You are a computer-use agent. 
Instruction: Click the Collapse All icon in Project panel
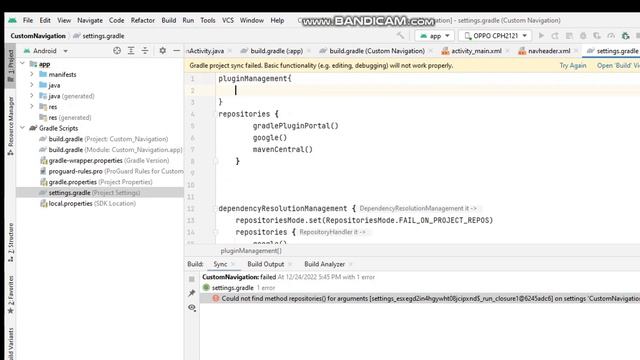coord(145,51)
